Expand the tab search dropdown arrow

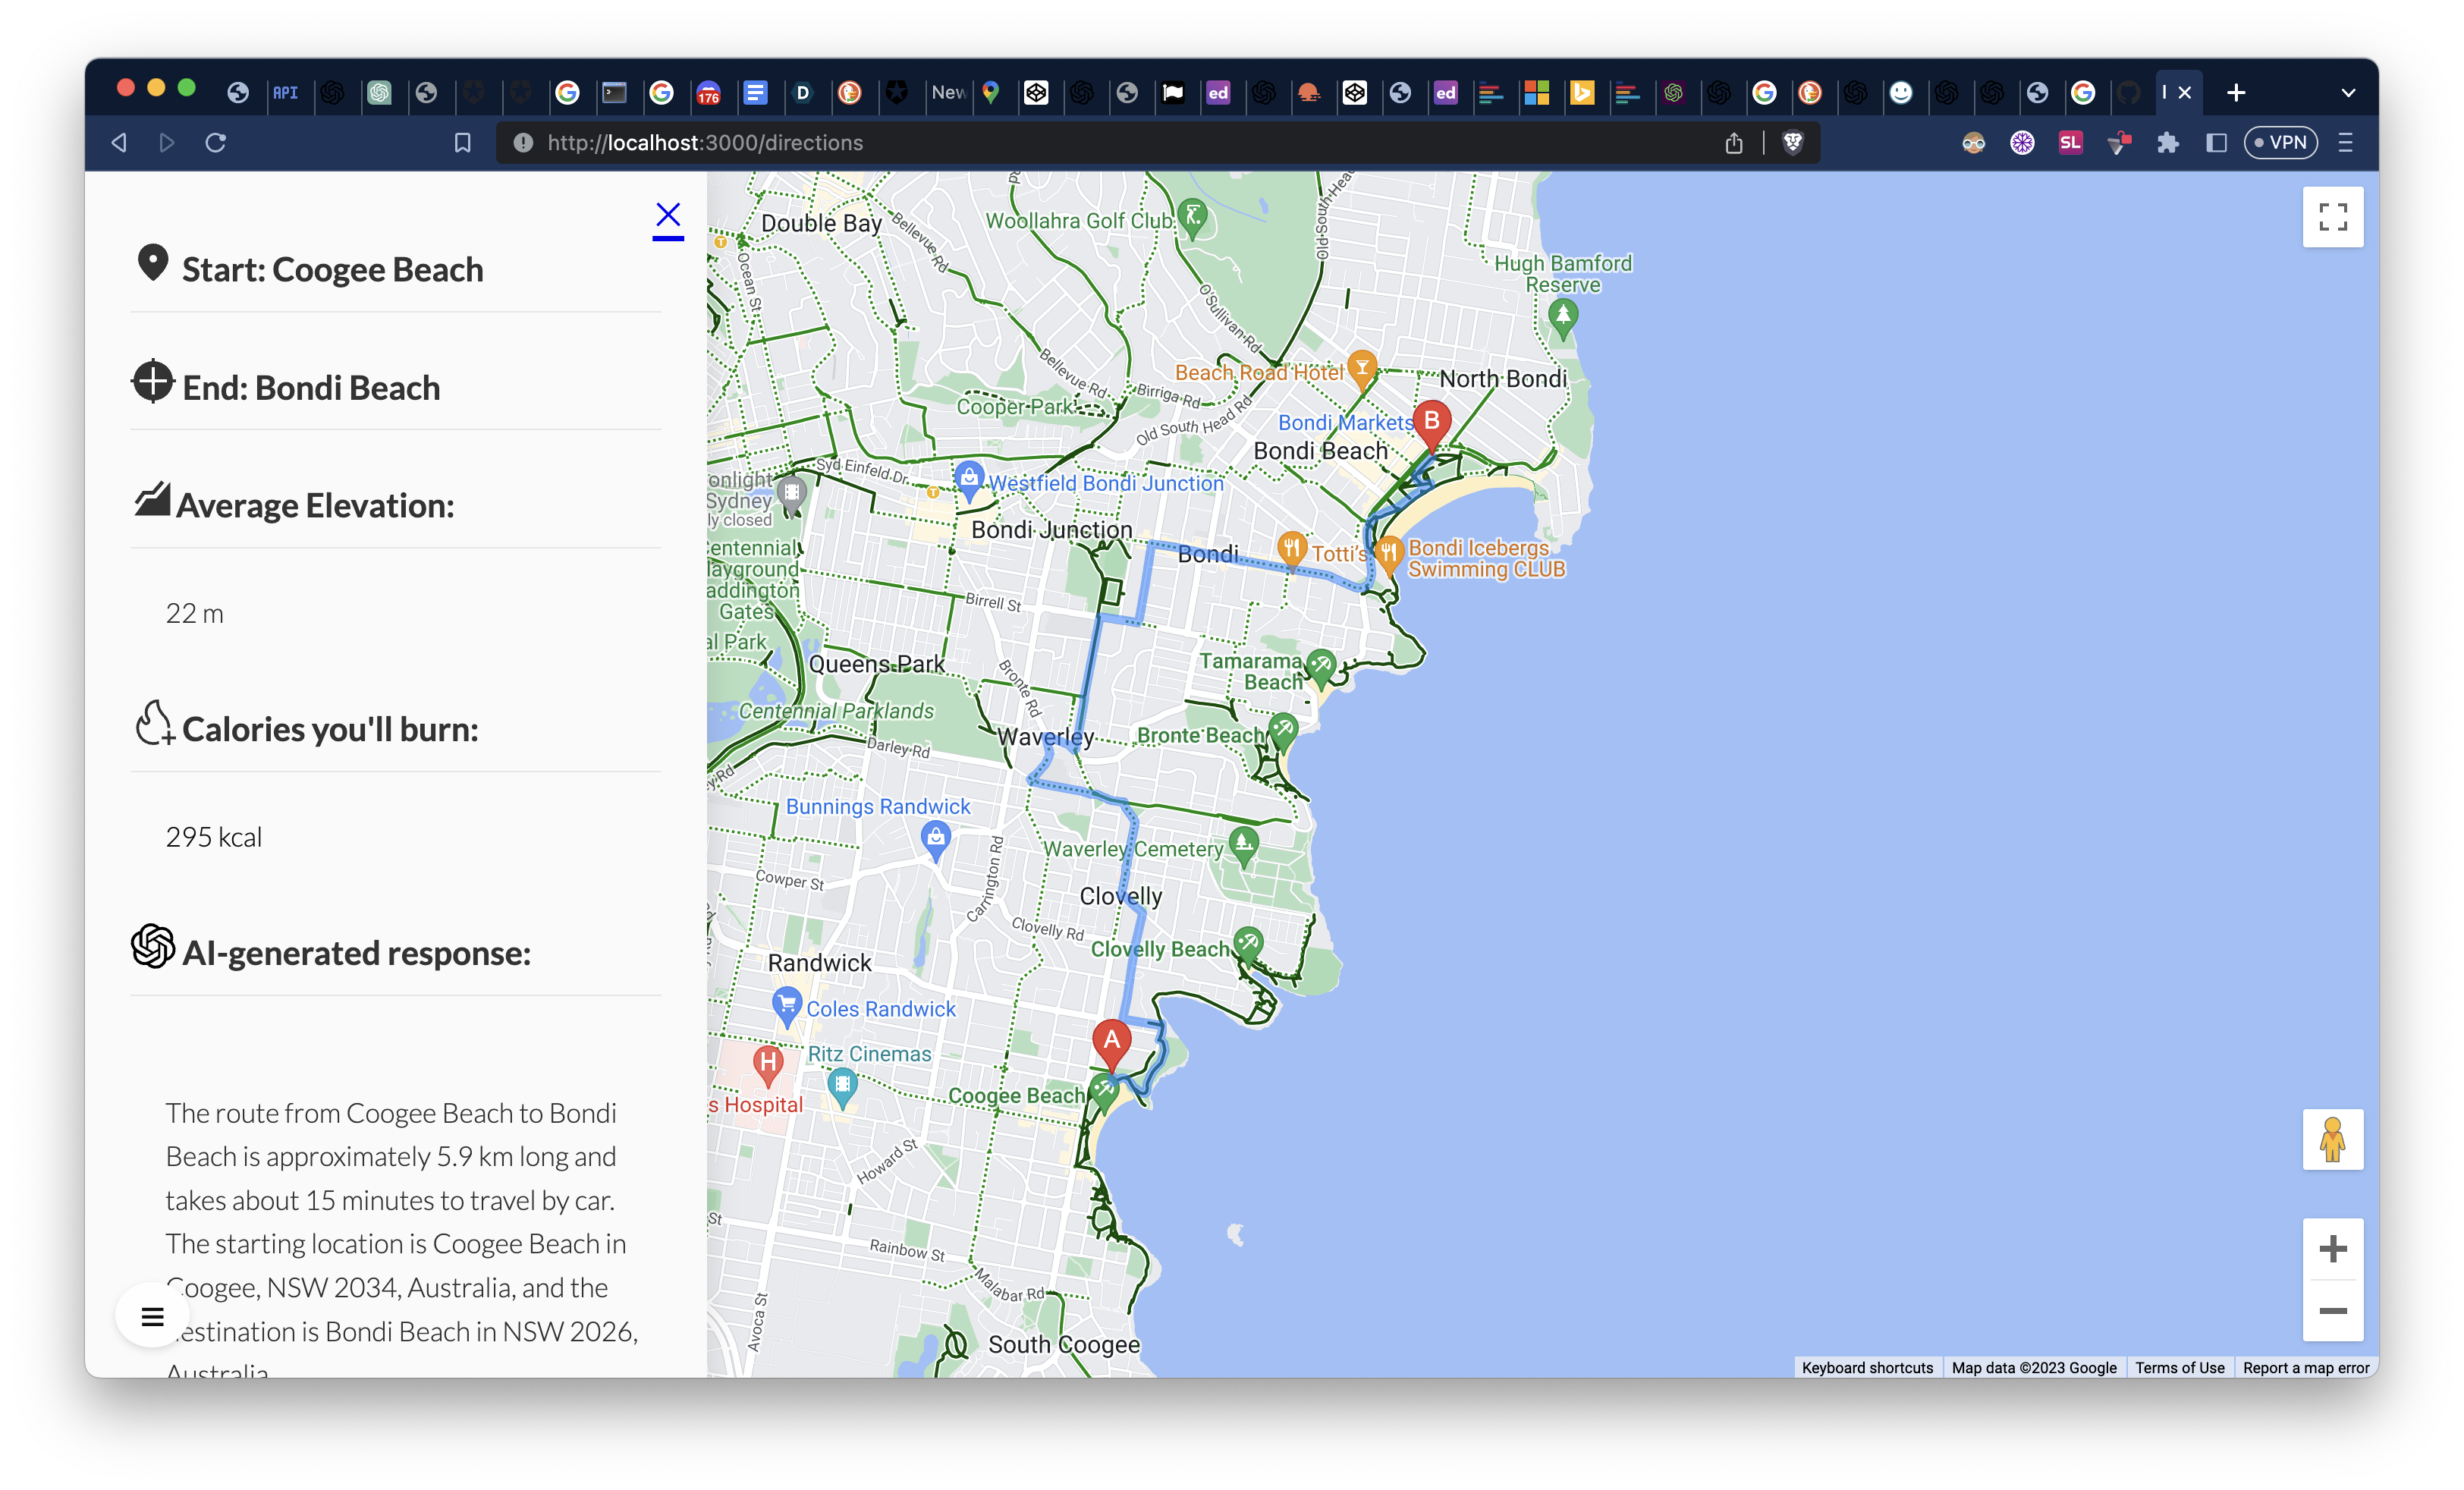pyautogui.click(x=2348, y=93)
